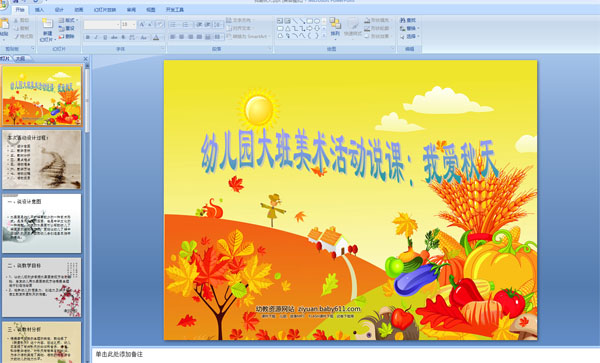The image size is (600, 363).
Task: Click the increase font size icon
Action: click(x=142, y=24)
